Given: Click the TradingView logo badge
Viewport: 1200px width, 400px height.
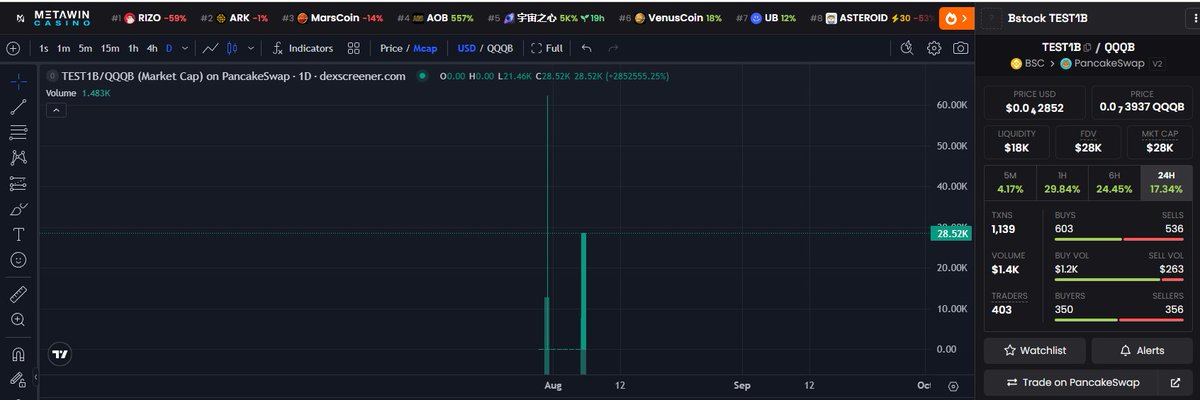Looking at the screenshot, I should [61, 354].
